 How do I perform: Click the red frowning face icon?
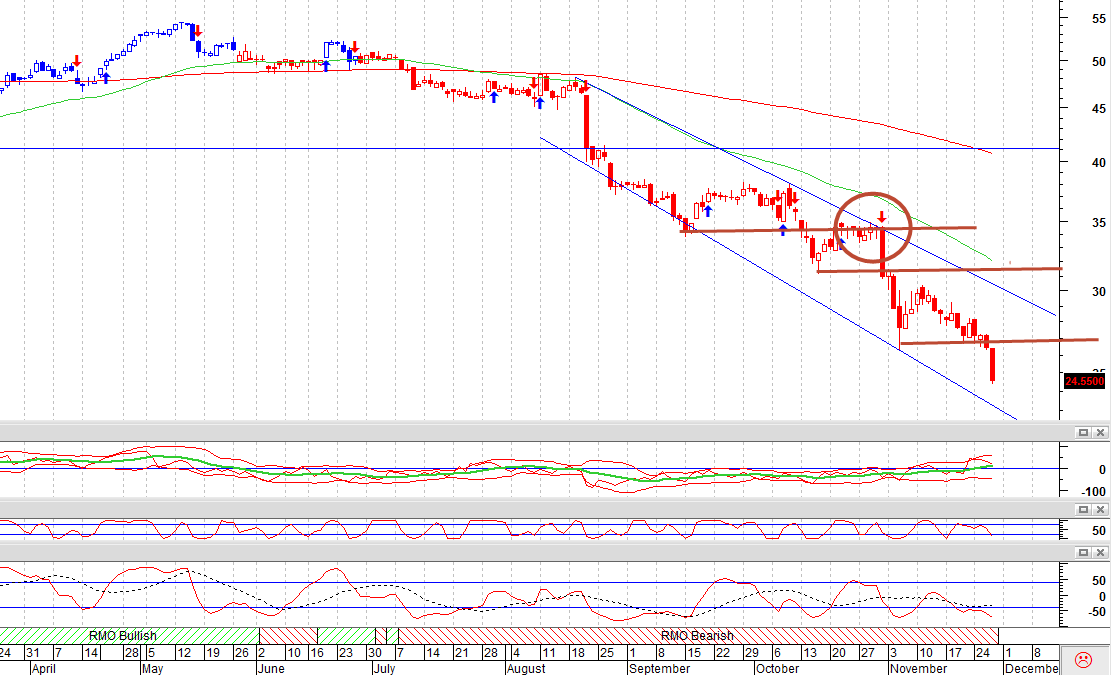pyautogui.click(x=1084, y=659)
